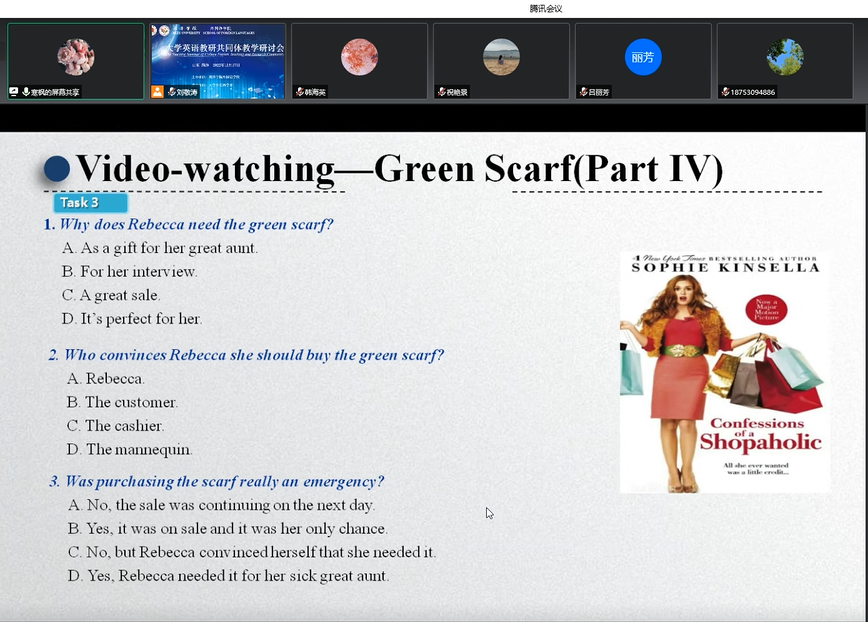This screenshot has height=622, width=868.
Task: Open 祝艳景's participant tile avatar
Action: (x=501, y=57)
